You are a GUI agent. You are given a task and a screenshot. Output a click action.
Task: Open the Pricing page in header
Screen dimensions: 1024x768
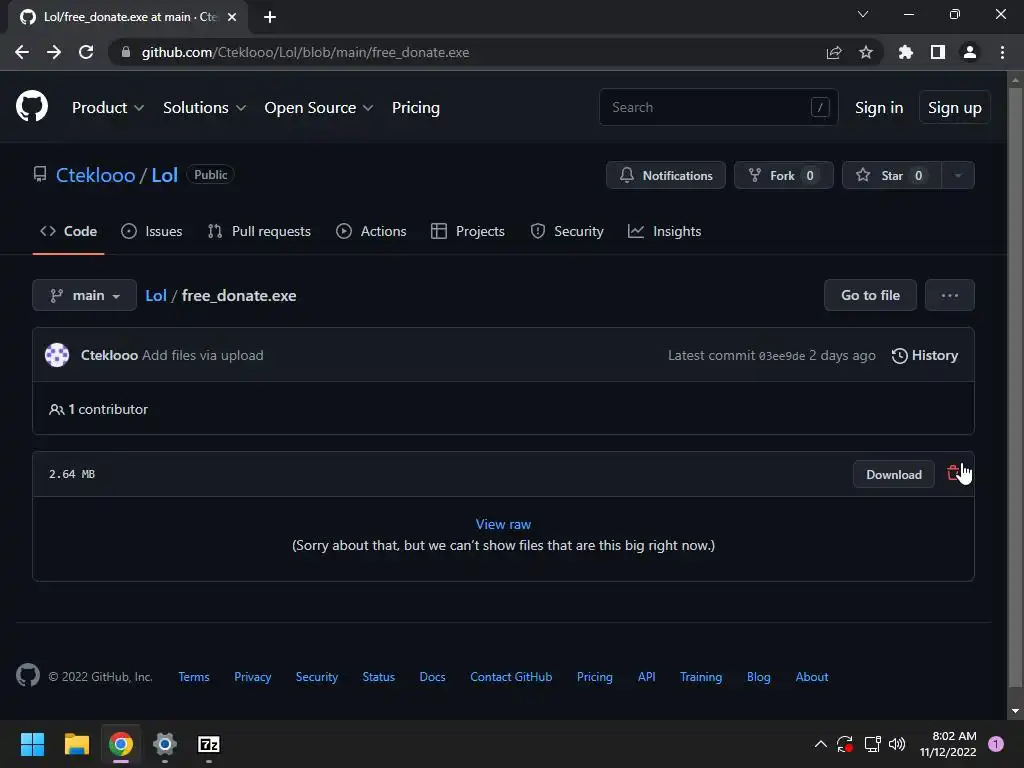click(x=415, y=108)
